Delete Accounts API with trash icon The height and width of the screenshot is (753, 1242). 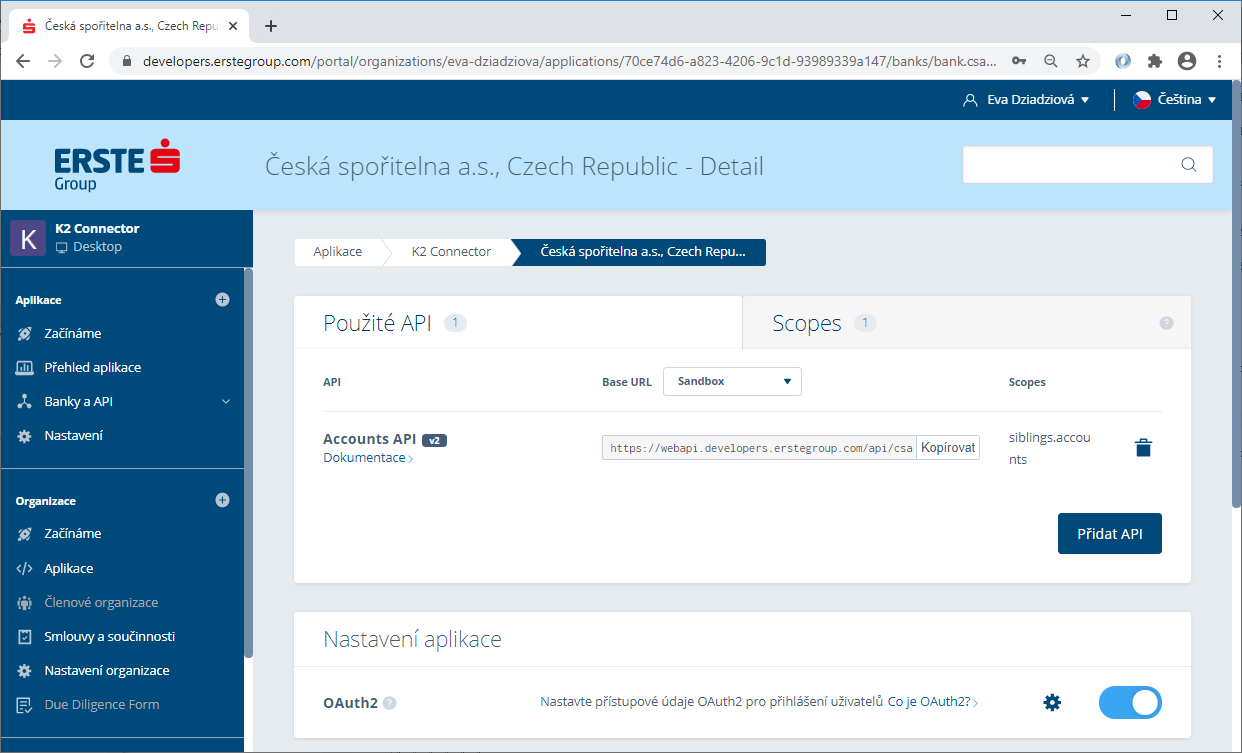1143,448
